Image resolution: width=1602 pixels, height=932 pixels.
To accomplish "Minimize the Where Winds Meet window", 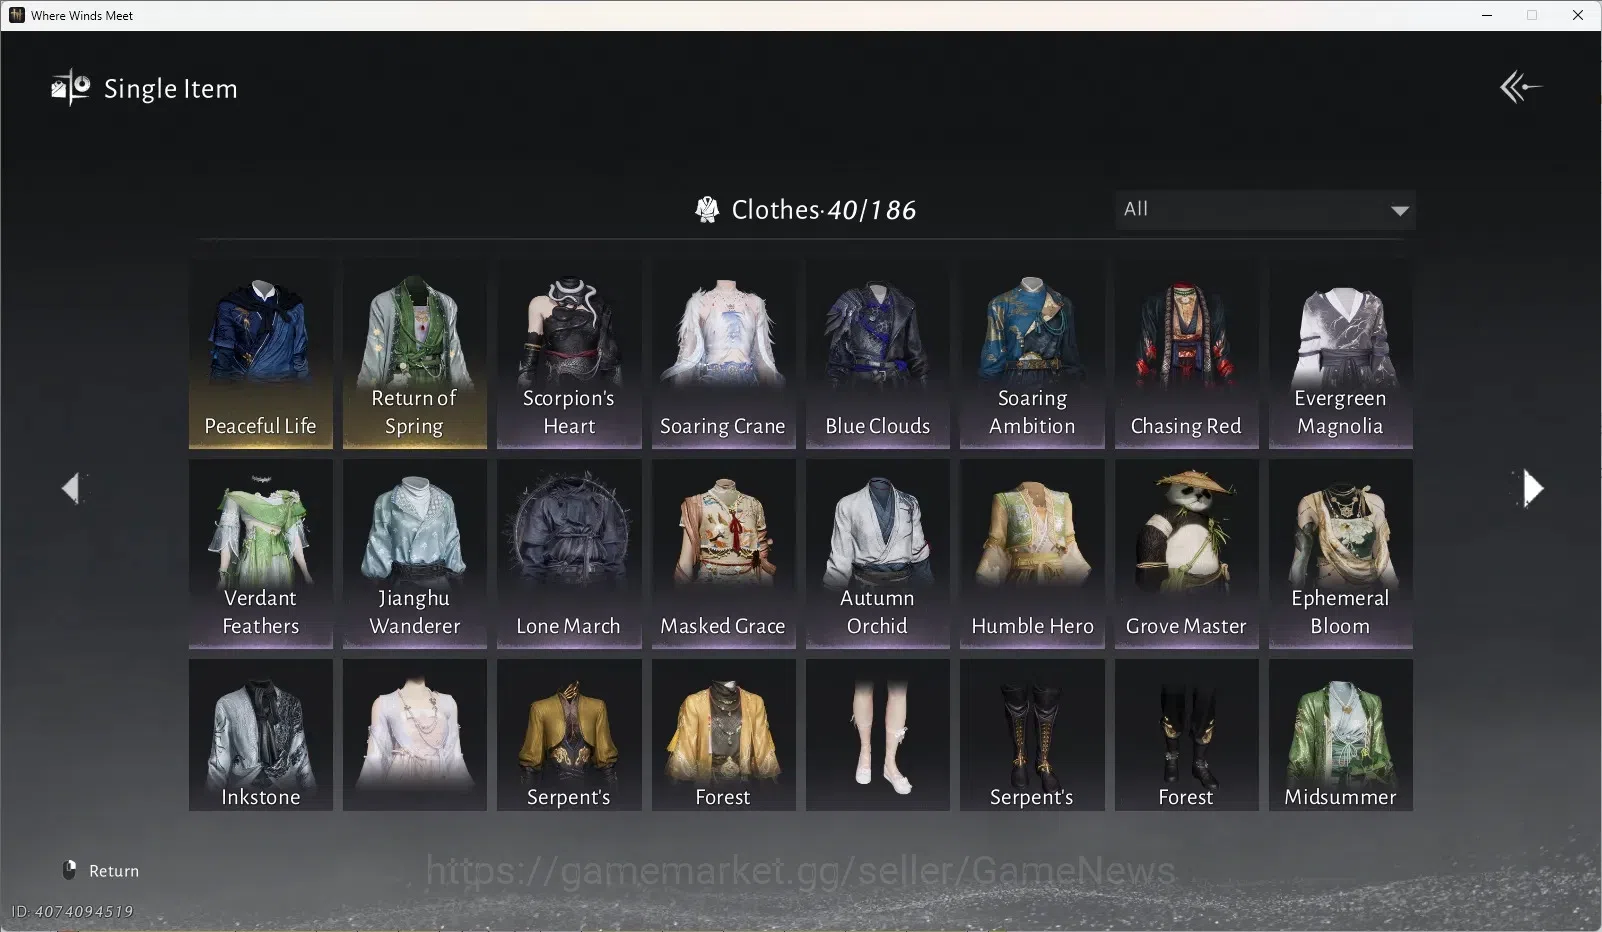I will [x=1487, y=15].
